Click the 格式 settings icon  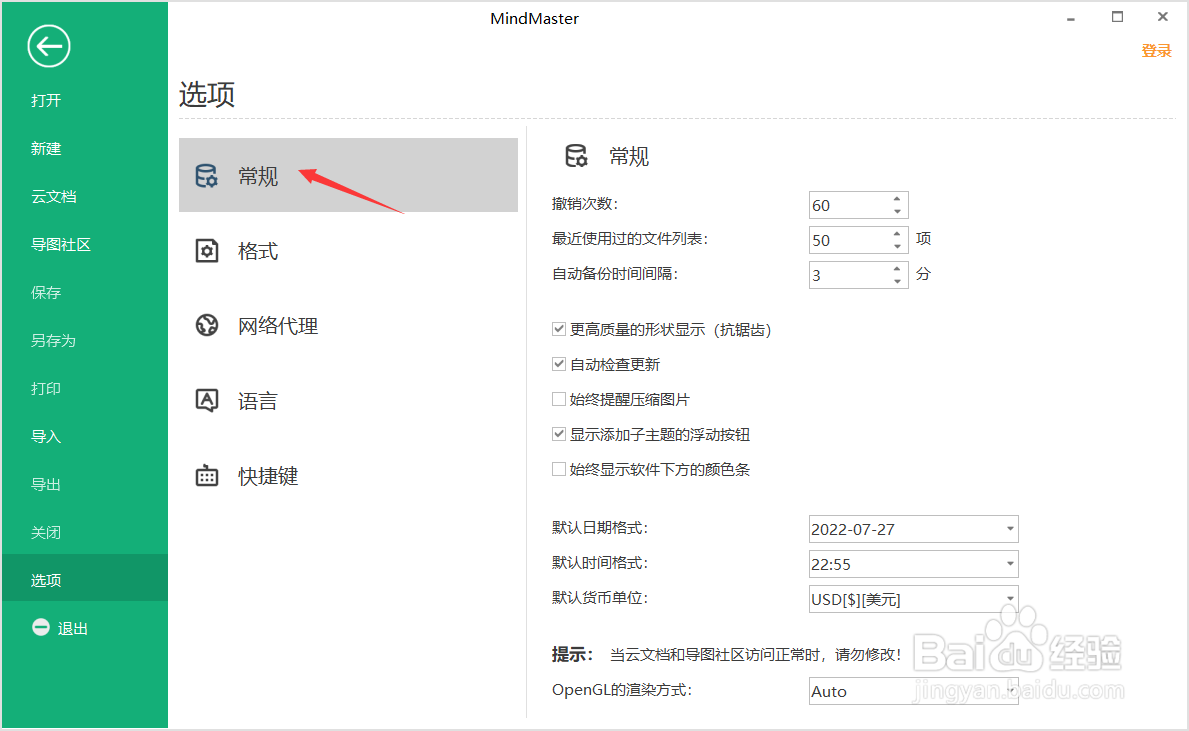click(x=206, y=251)
